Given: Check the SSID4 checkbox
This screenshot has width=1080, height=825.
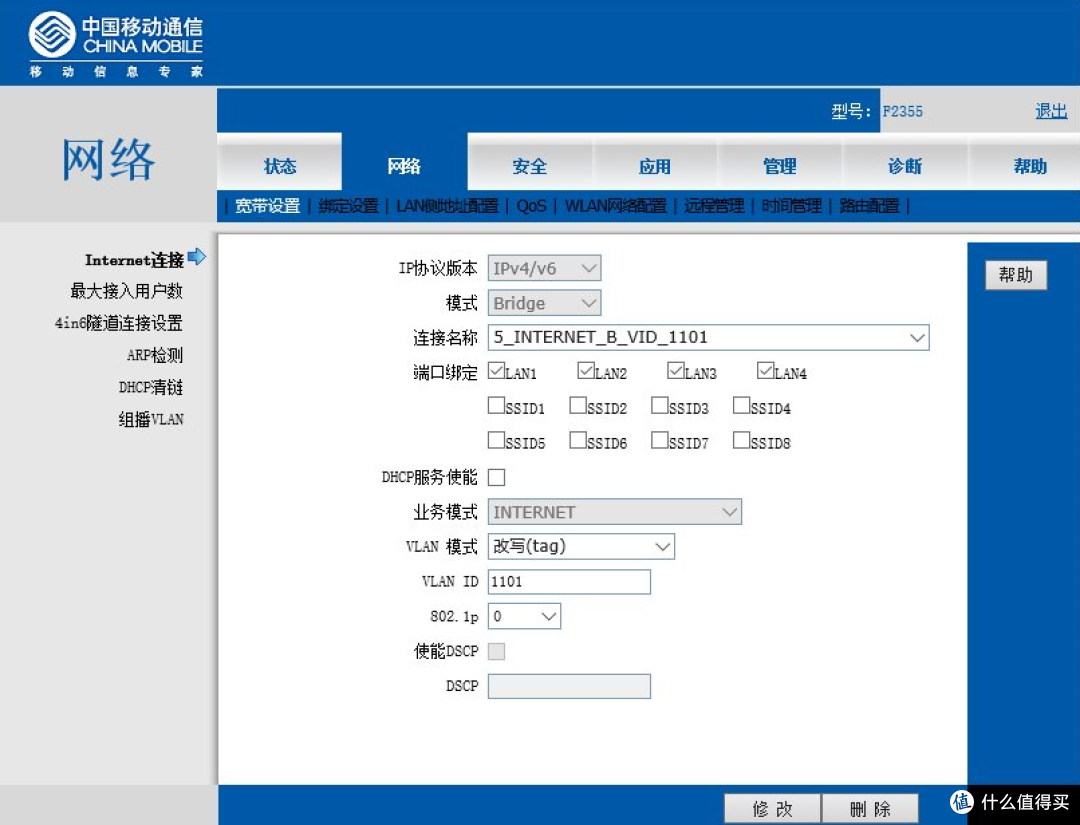Looking at the screenshot, I should (741, 405).
